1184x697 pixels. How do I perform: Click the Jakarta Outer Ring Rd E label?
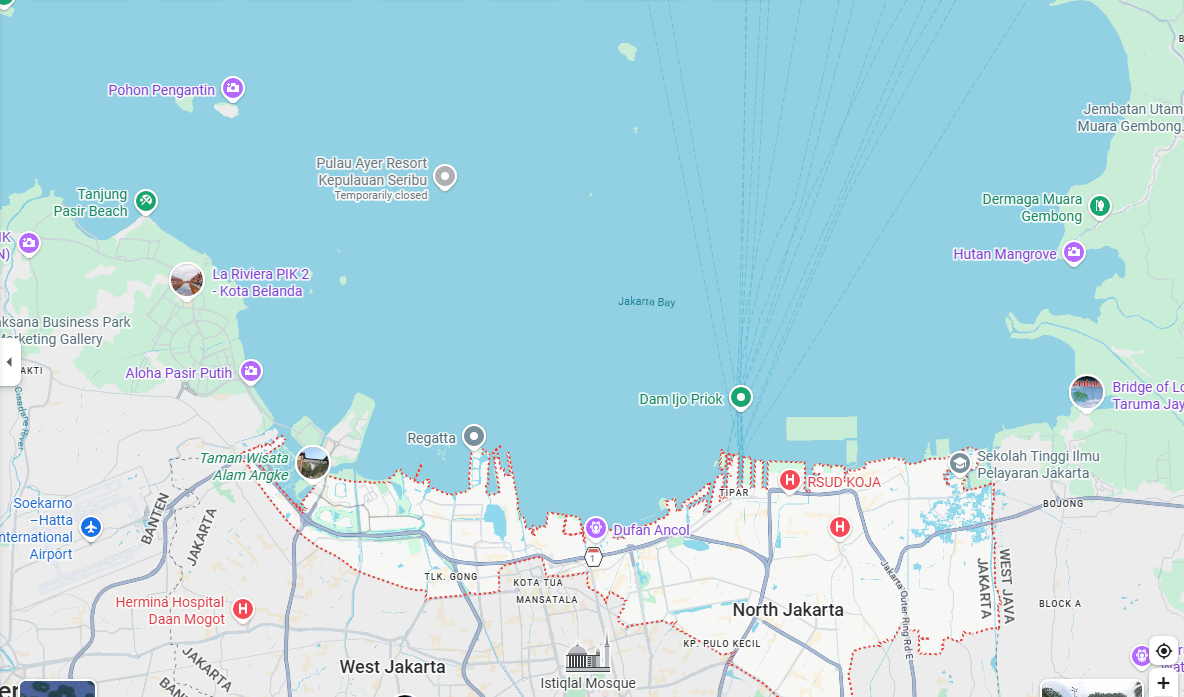point(898,609)
